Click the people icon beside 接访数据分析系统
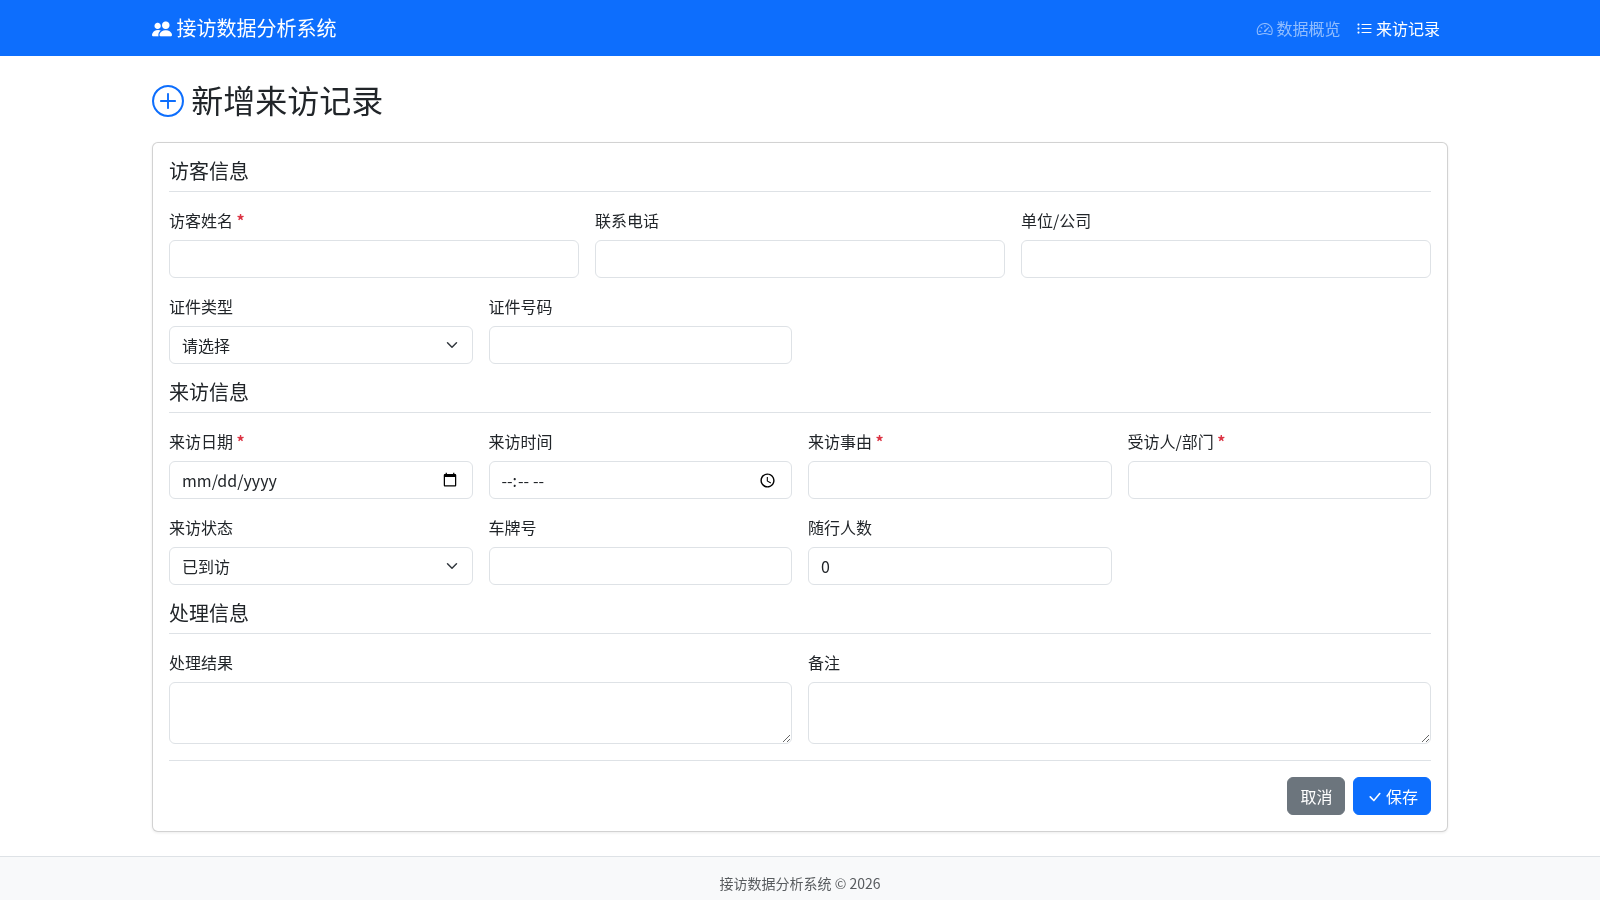 (162, 29)
